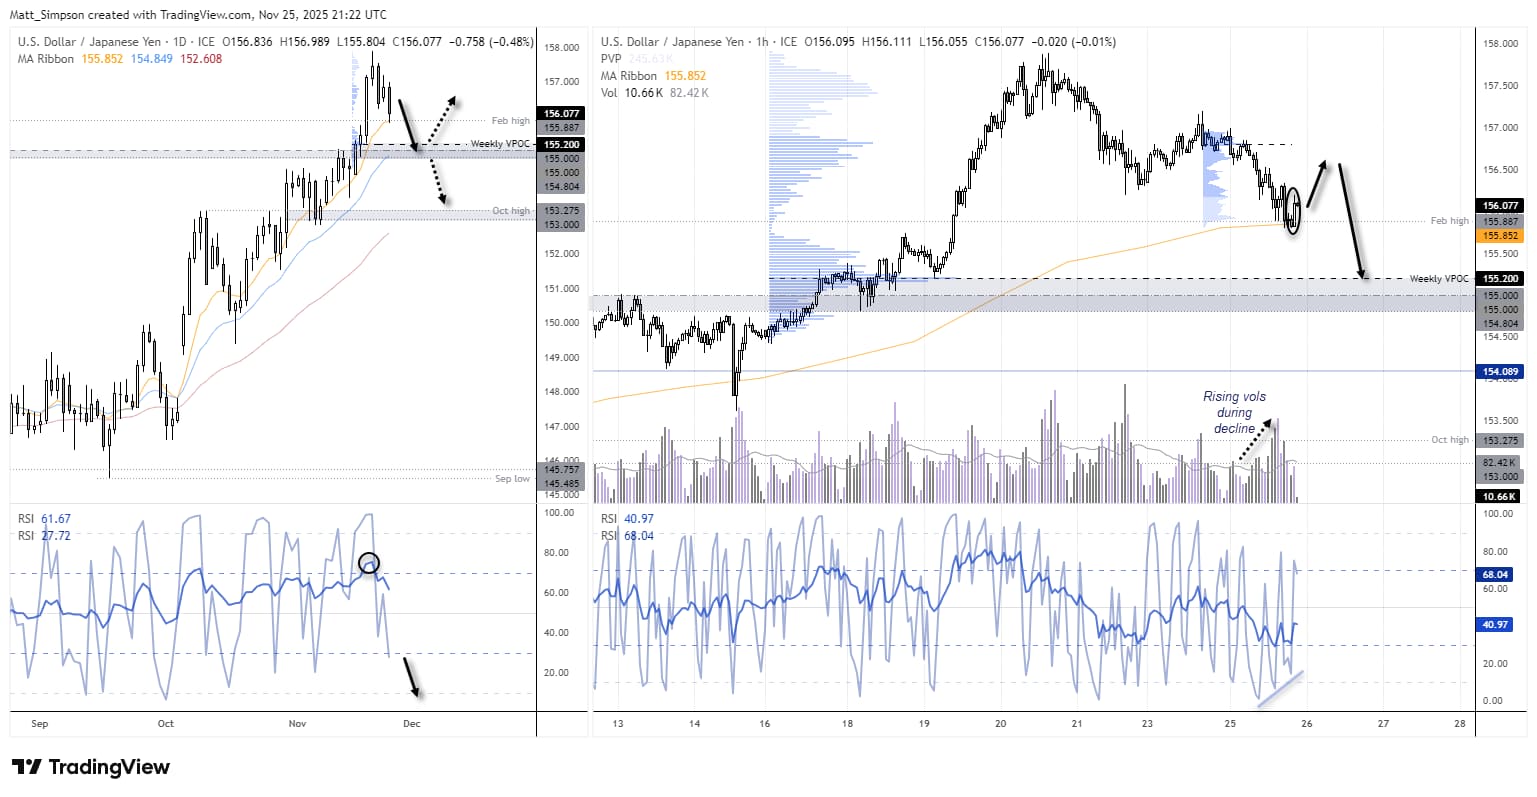The image size is (1537, 797).
Task: Select the 'Rising vols during decline' text annotation
Action: coord(1234,411)
